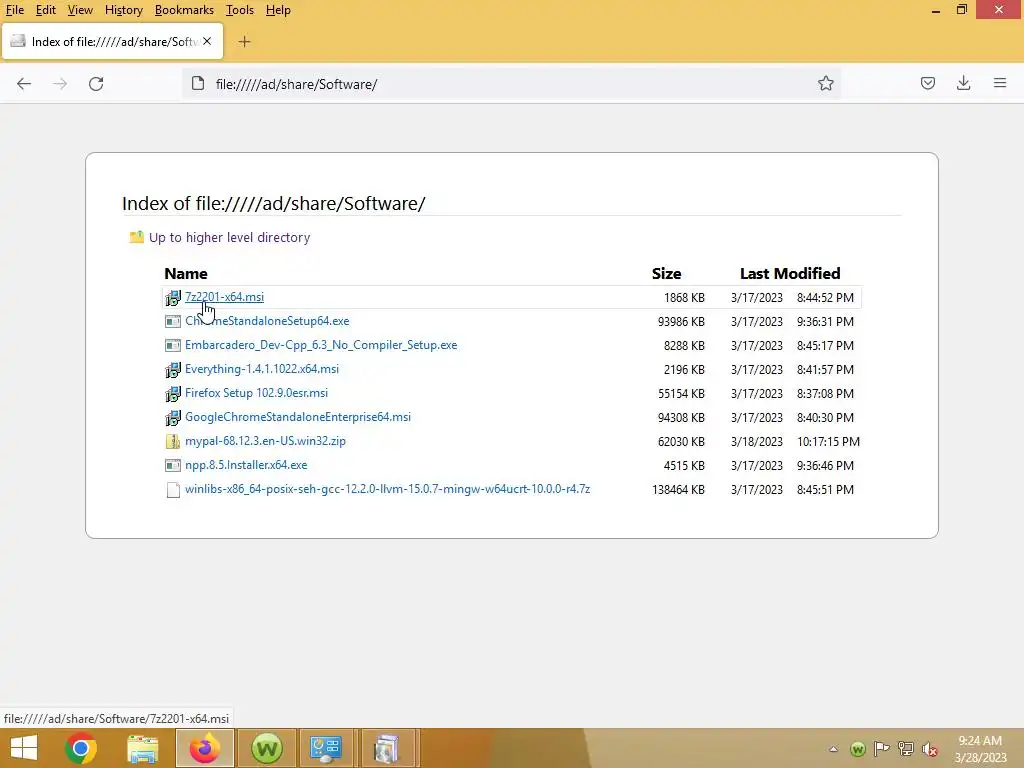The image size is (1024, 768).
Task: Open the GoogleChromeStandaloneEnterprise64.msi link
Action: pyautogui.click(x=298, y=417)
